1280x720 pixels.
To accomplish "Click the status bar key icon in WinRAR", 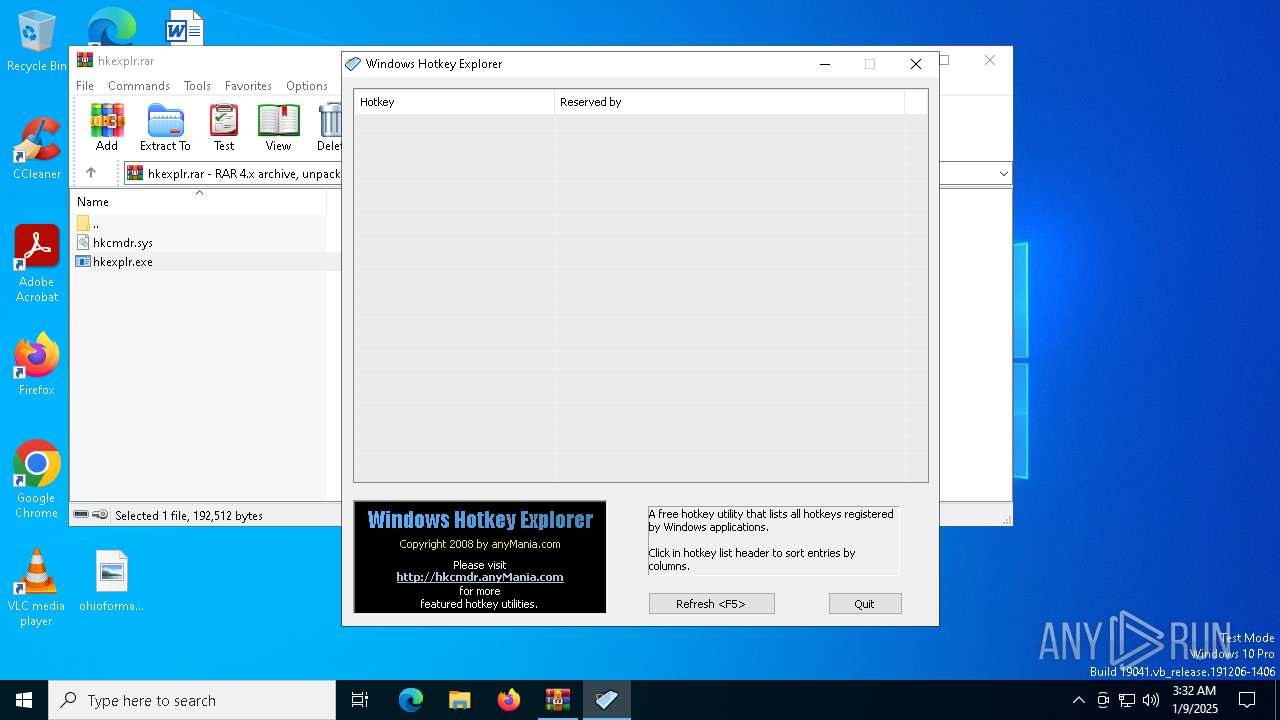I will [100, 515].
